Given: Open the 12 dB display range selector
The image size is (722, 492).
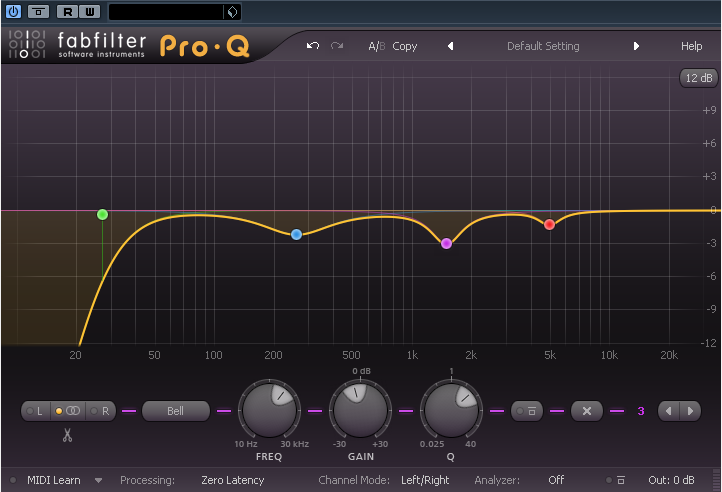Looking at the screenshot, I should click(x=699, y=78).
